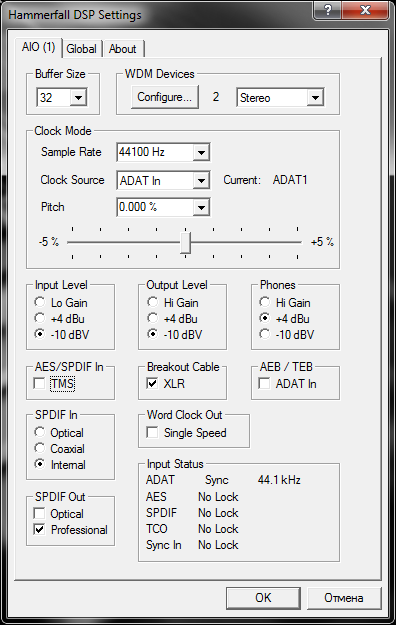
Task: Click the WDM device count 2
Action: [216, 97]
